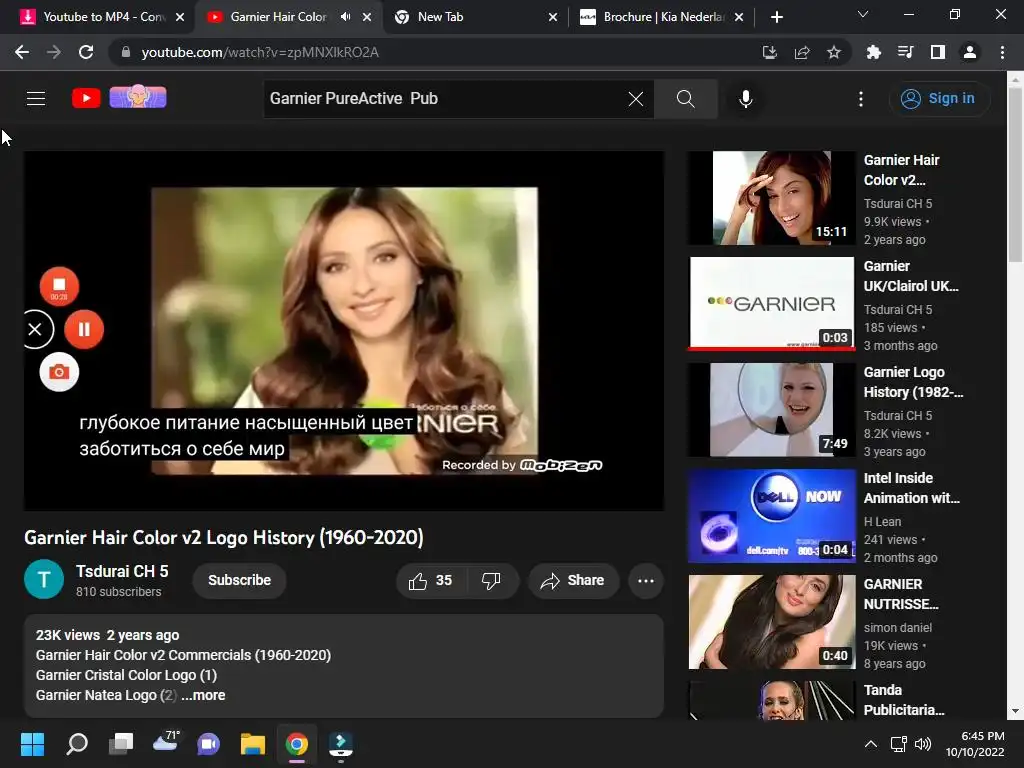The width and height of the screenshot is (1024, 768).
Task: Clear the search box text
Action: (x=635, y=99)
